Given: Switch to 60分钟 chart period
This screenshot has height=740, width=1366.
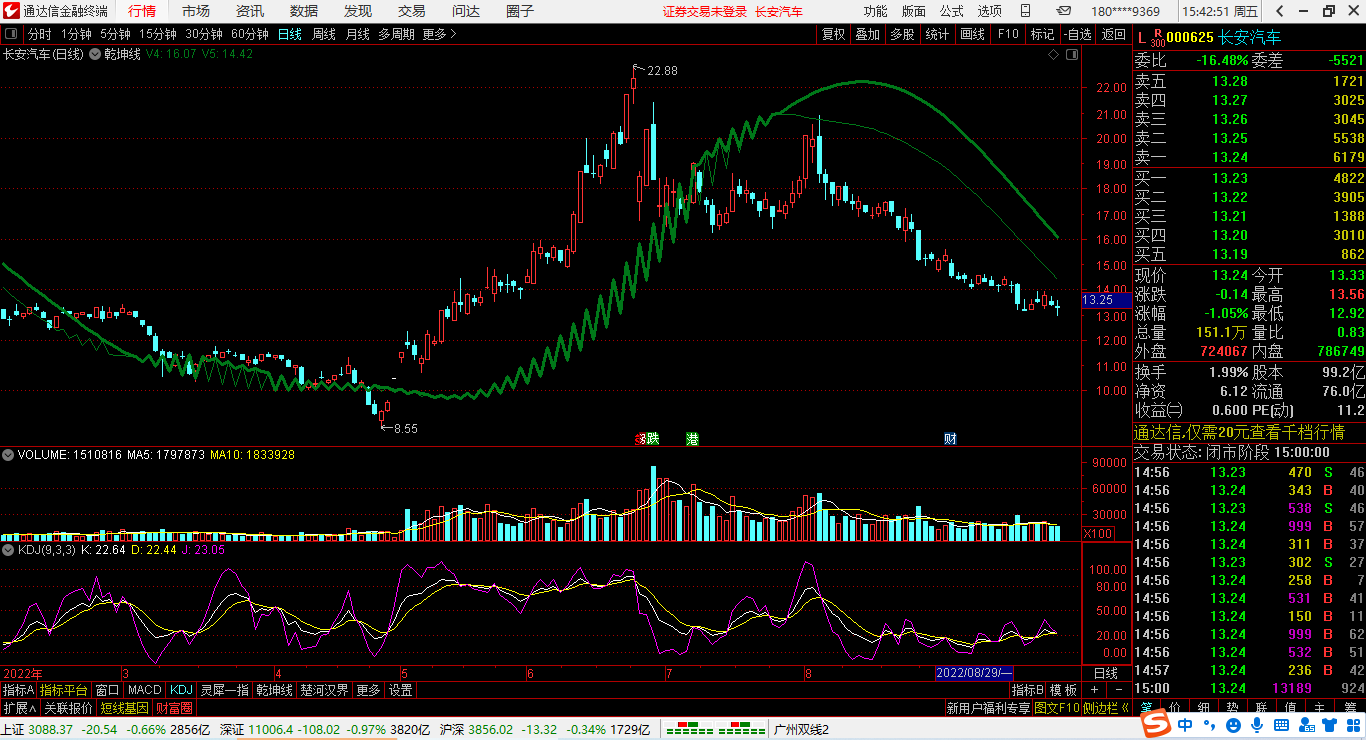Looking at the screenshot, I should coord(250,34).
